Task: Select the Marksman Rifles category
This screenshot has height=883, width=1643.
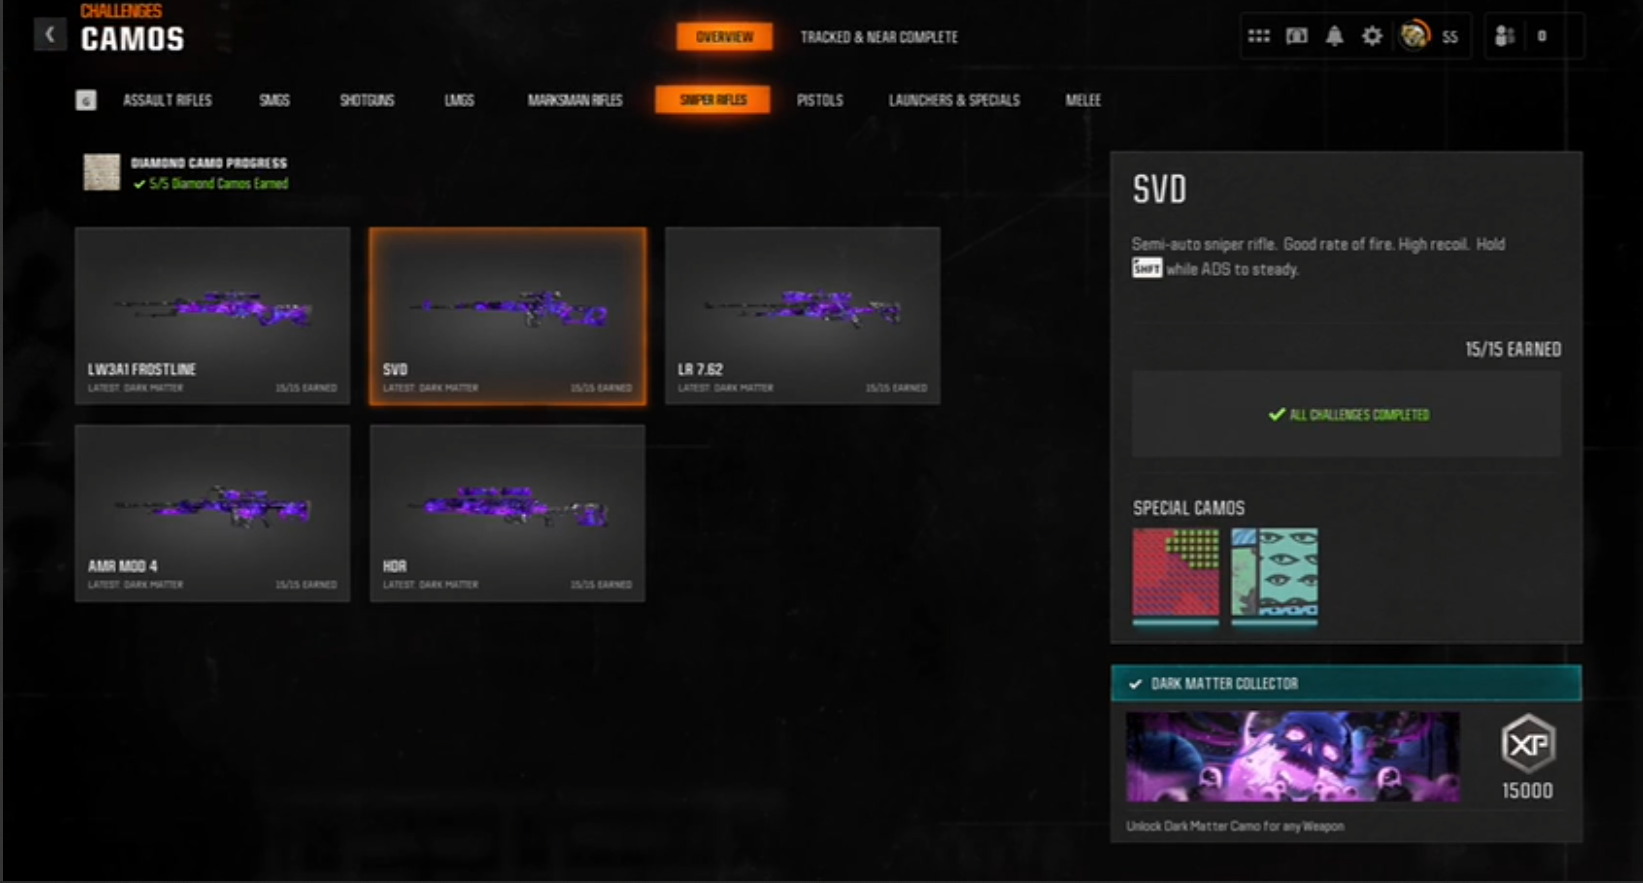Action: 575,100
